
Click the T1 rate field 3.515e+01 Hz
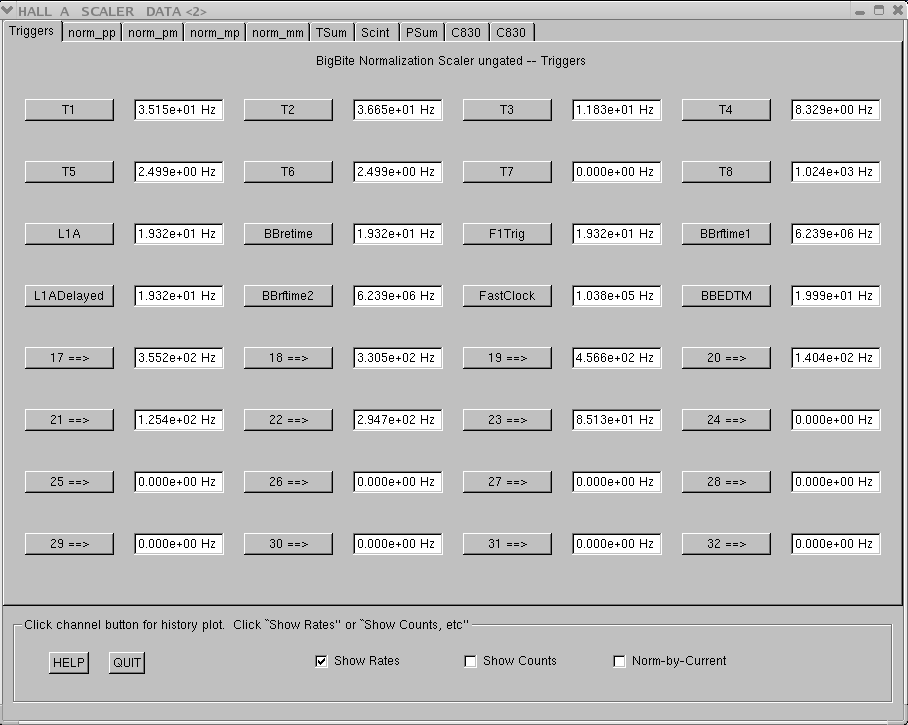pos(178,110)
